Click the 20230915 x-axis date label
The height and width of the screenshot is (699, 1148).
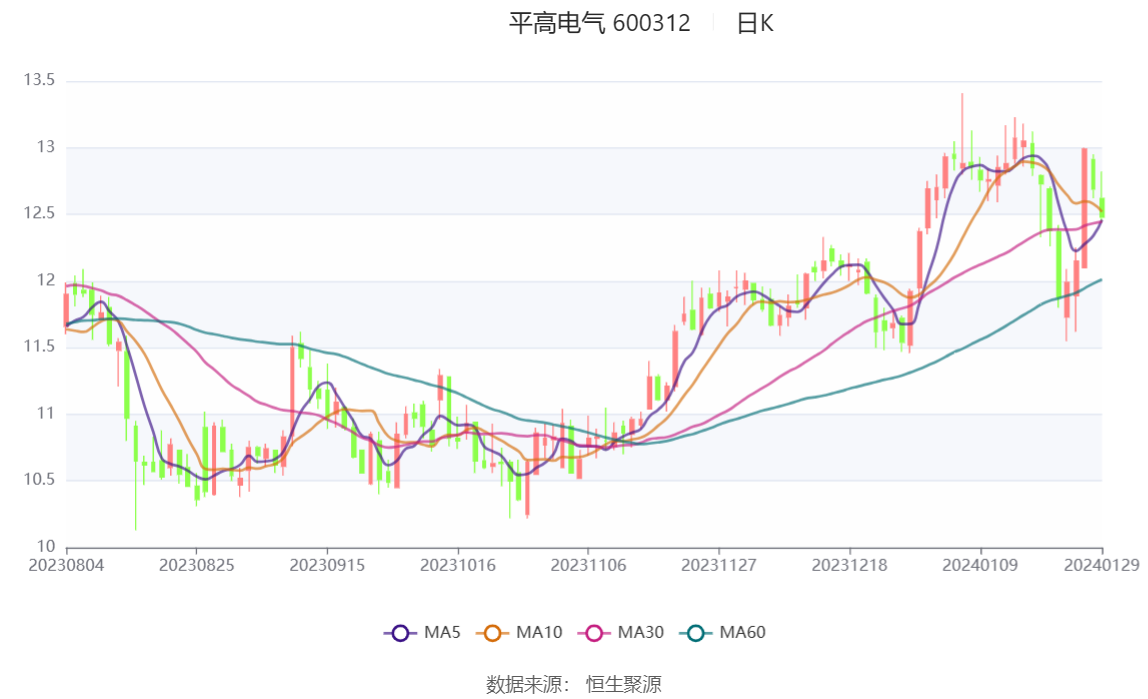coord(327,565)
